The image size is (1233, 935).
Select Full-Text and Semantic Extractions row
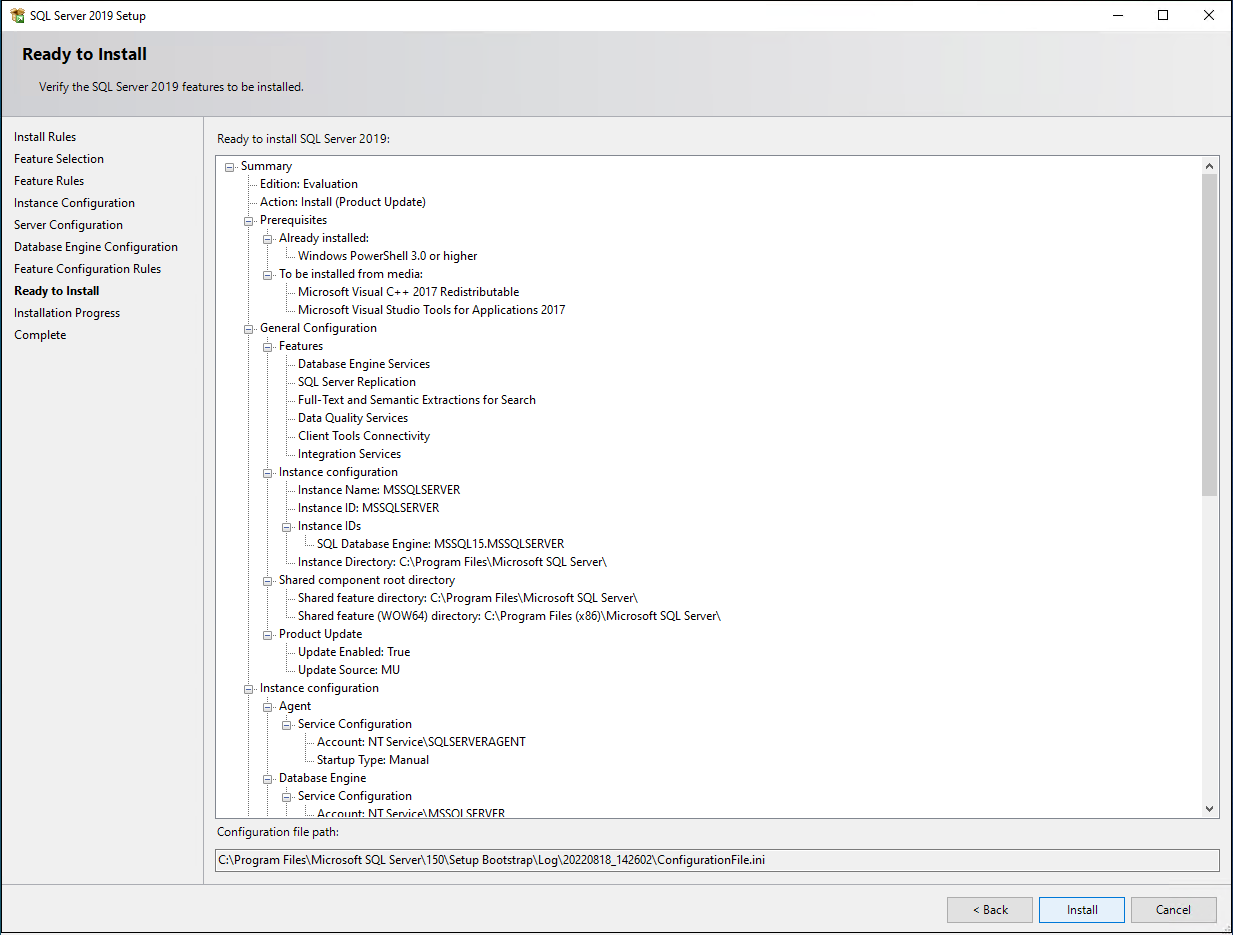[x=417, y=400]
